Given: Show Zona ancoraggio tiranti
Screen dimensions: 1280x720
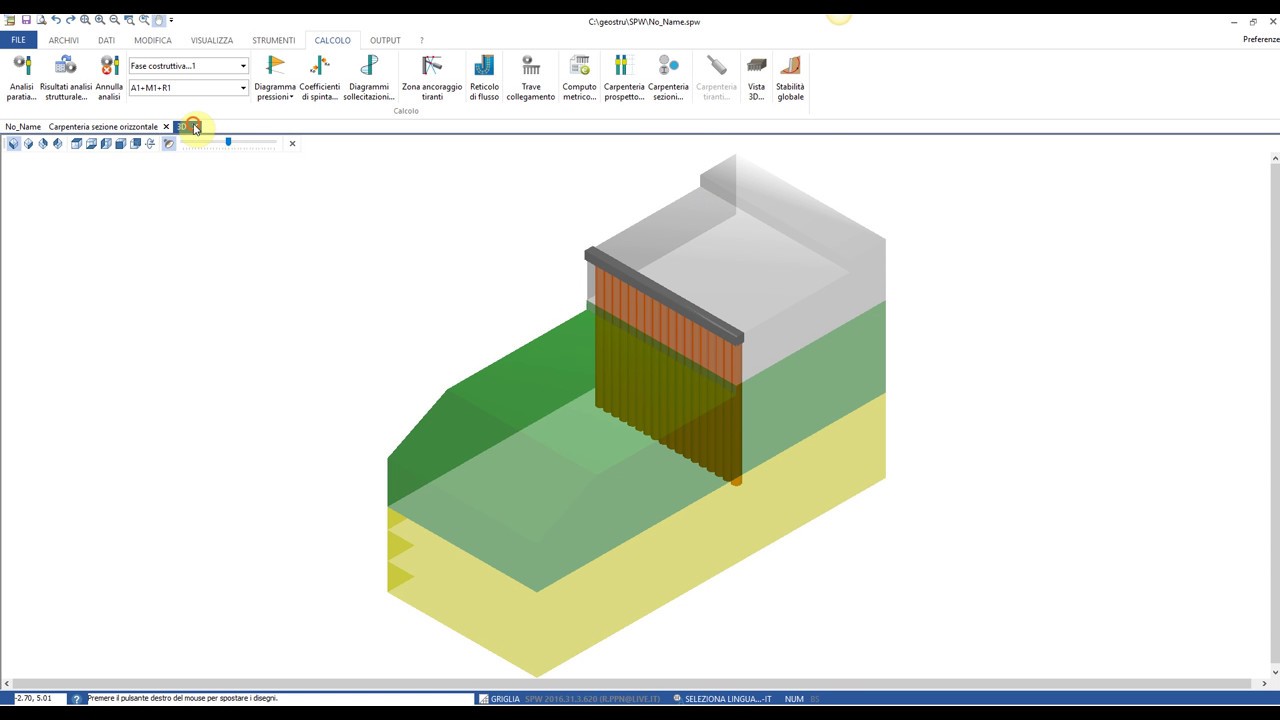Looking at the screenshot, I should pyautogui.click(x=432, y=78).
